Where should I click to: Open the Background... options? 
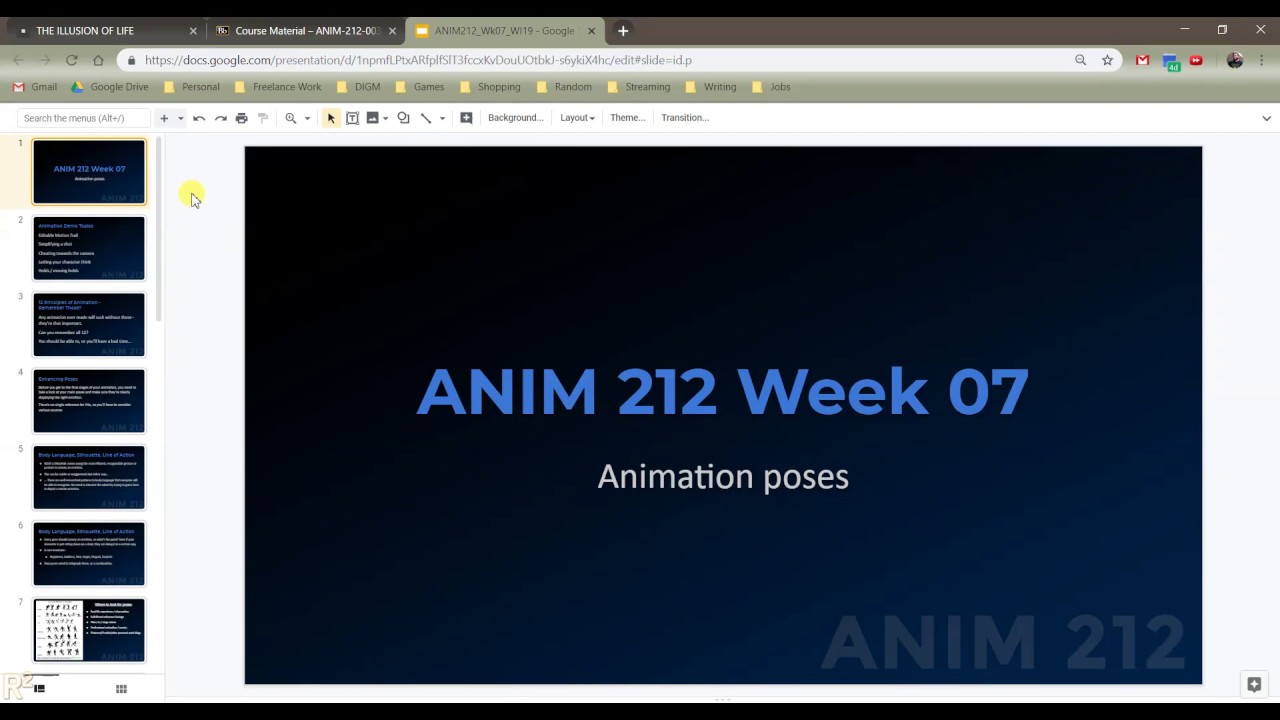(x=516, y=118)
